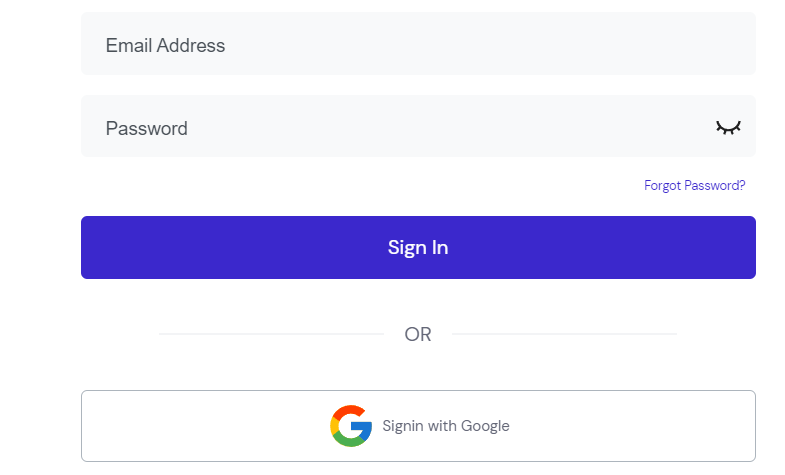The image size is (785, 475).
Task: Choose Signin with Google button
Action: (418, 426)
